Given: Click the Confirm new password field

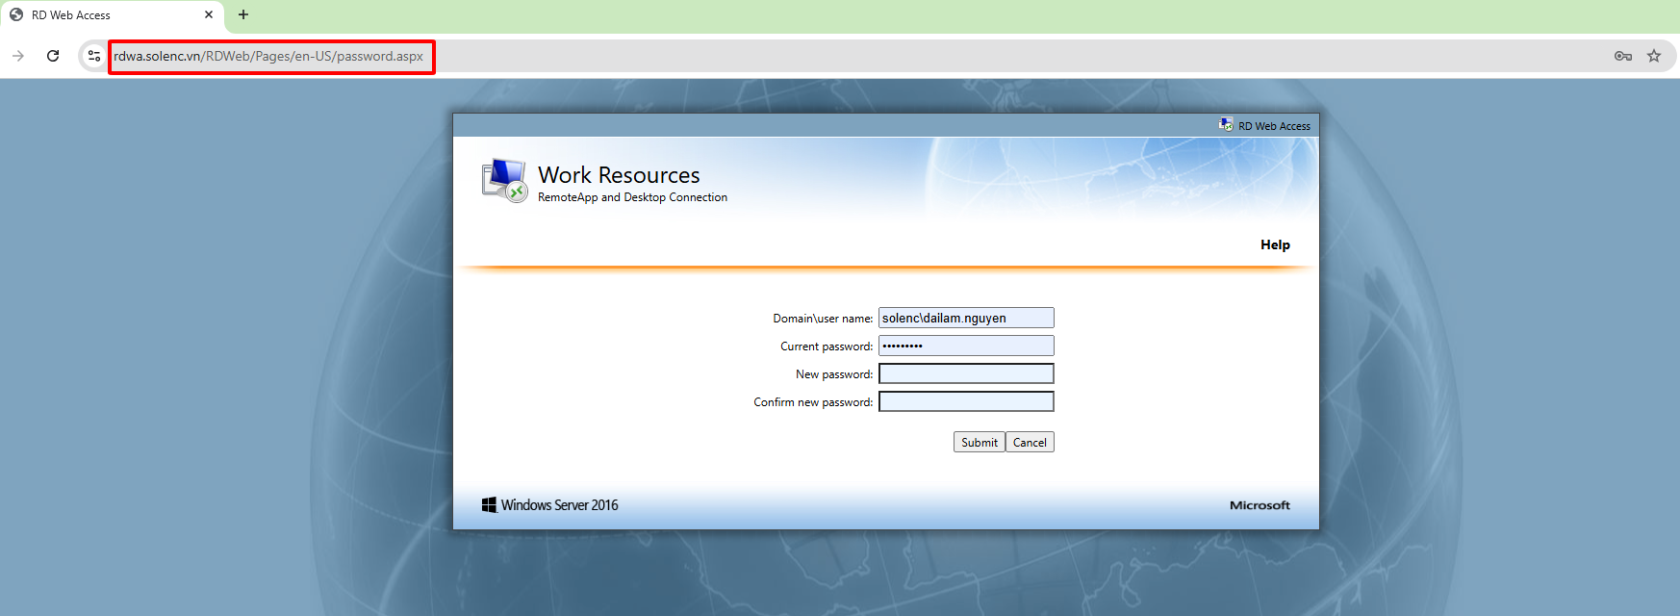Looking at the screenshot, I should click(x=965, y=402).
